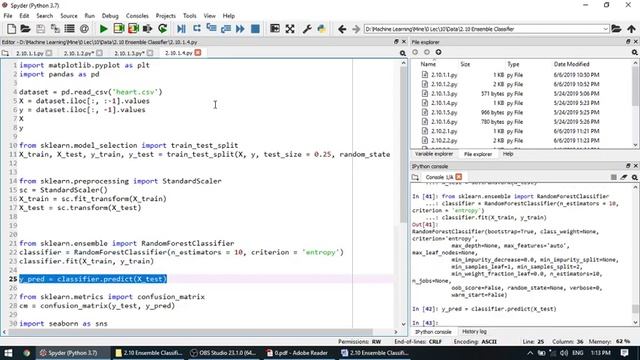Switch to the History log tab
The height and width of the screenshot is (360, 640).
pyautogui.click(x=474, y=332)
